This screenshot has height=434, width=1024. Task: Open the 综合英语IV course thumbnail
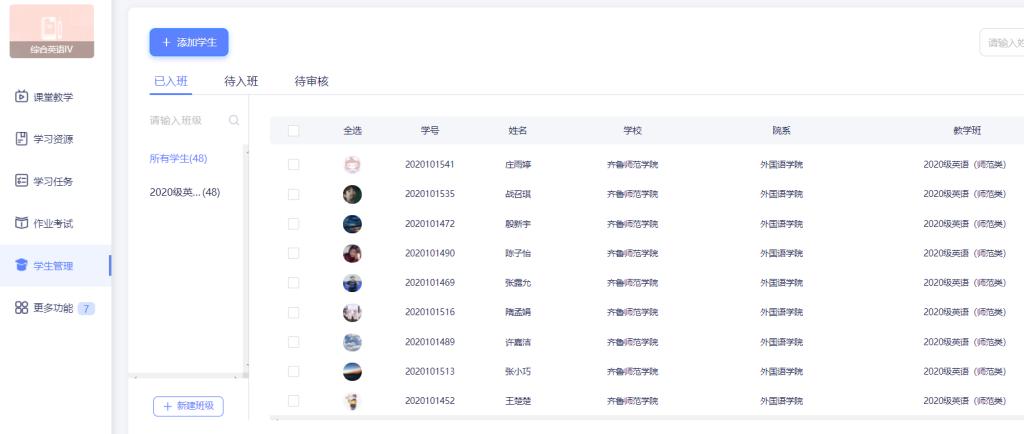[x=52, y=31]
